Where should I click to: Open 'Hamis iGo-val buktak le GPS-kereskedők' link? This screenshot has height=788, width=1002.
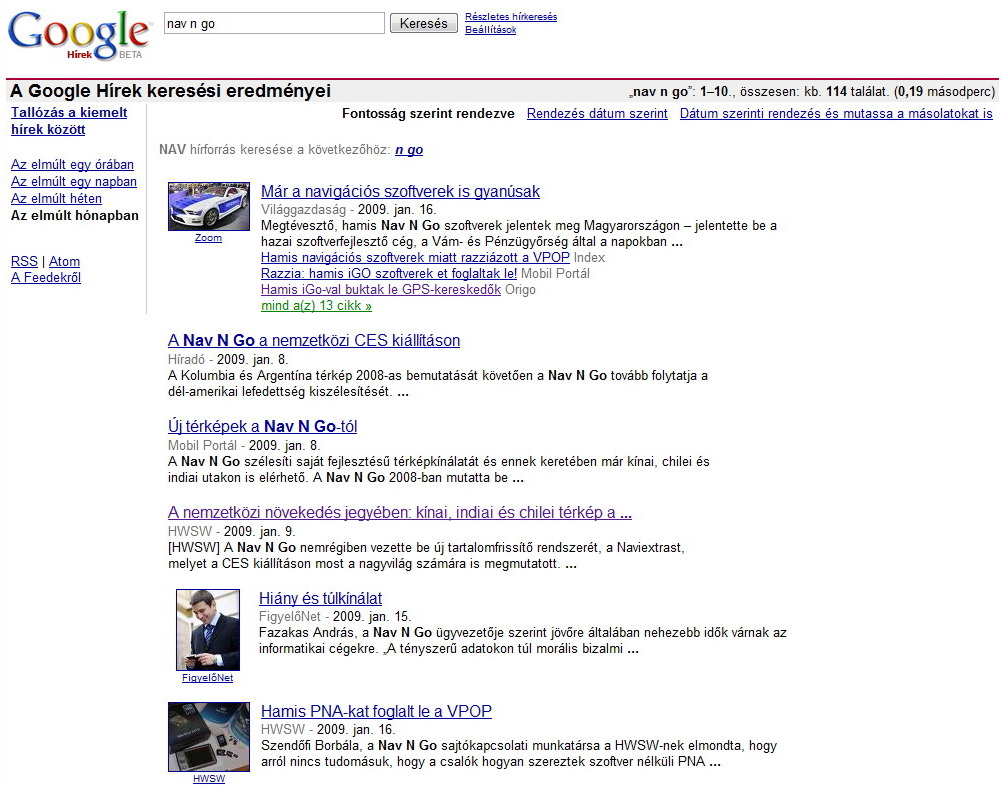coord(381,290)
